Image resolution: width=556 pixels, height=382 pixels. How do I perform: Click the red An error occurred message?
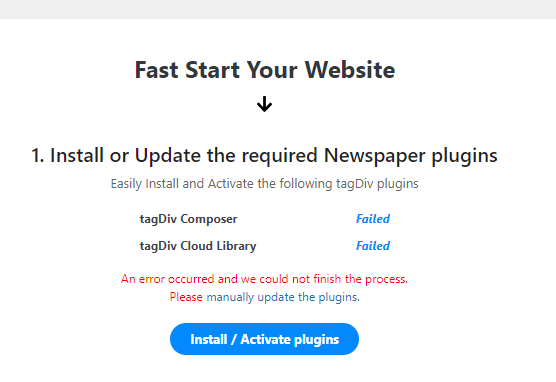click(264, 279)
